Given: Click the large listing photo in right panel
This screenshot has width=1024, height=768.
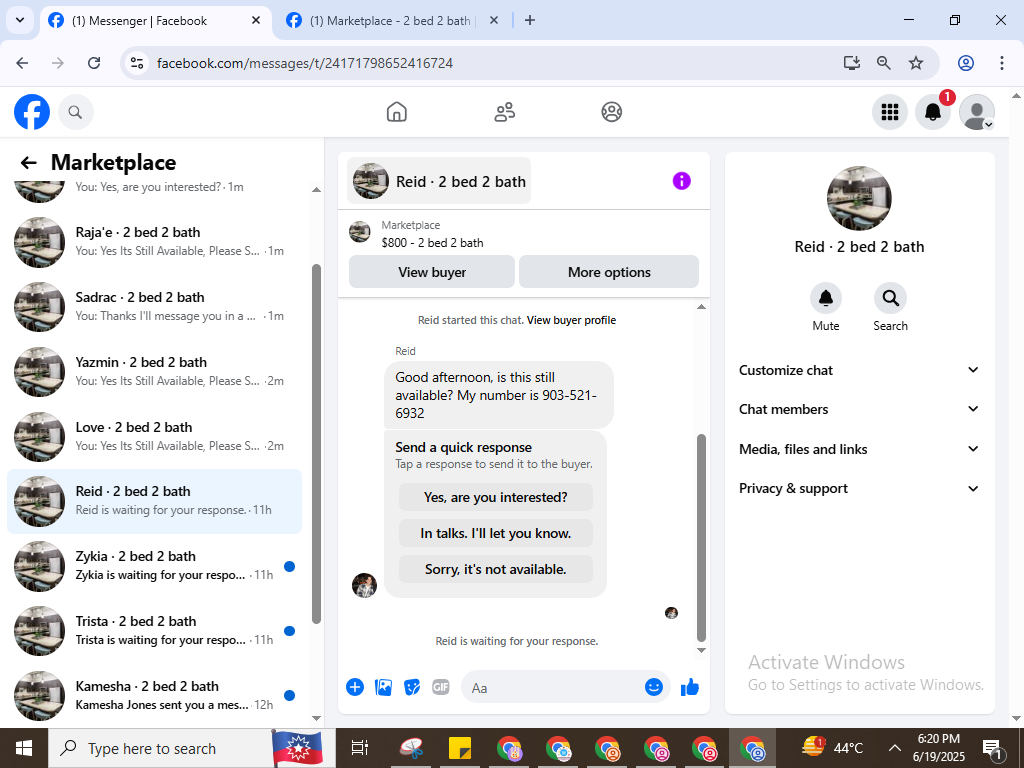Looking at the screenshot, I should (859, 198).
